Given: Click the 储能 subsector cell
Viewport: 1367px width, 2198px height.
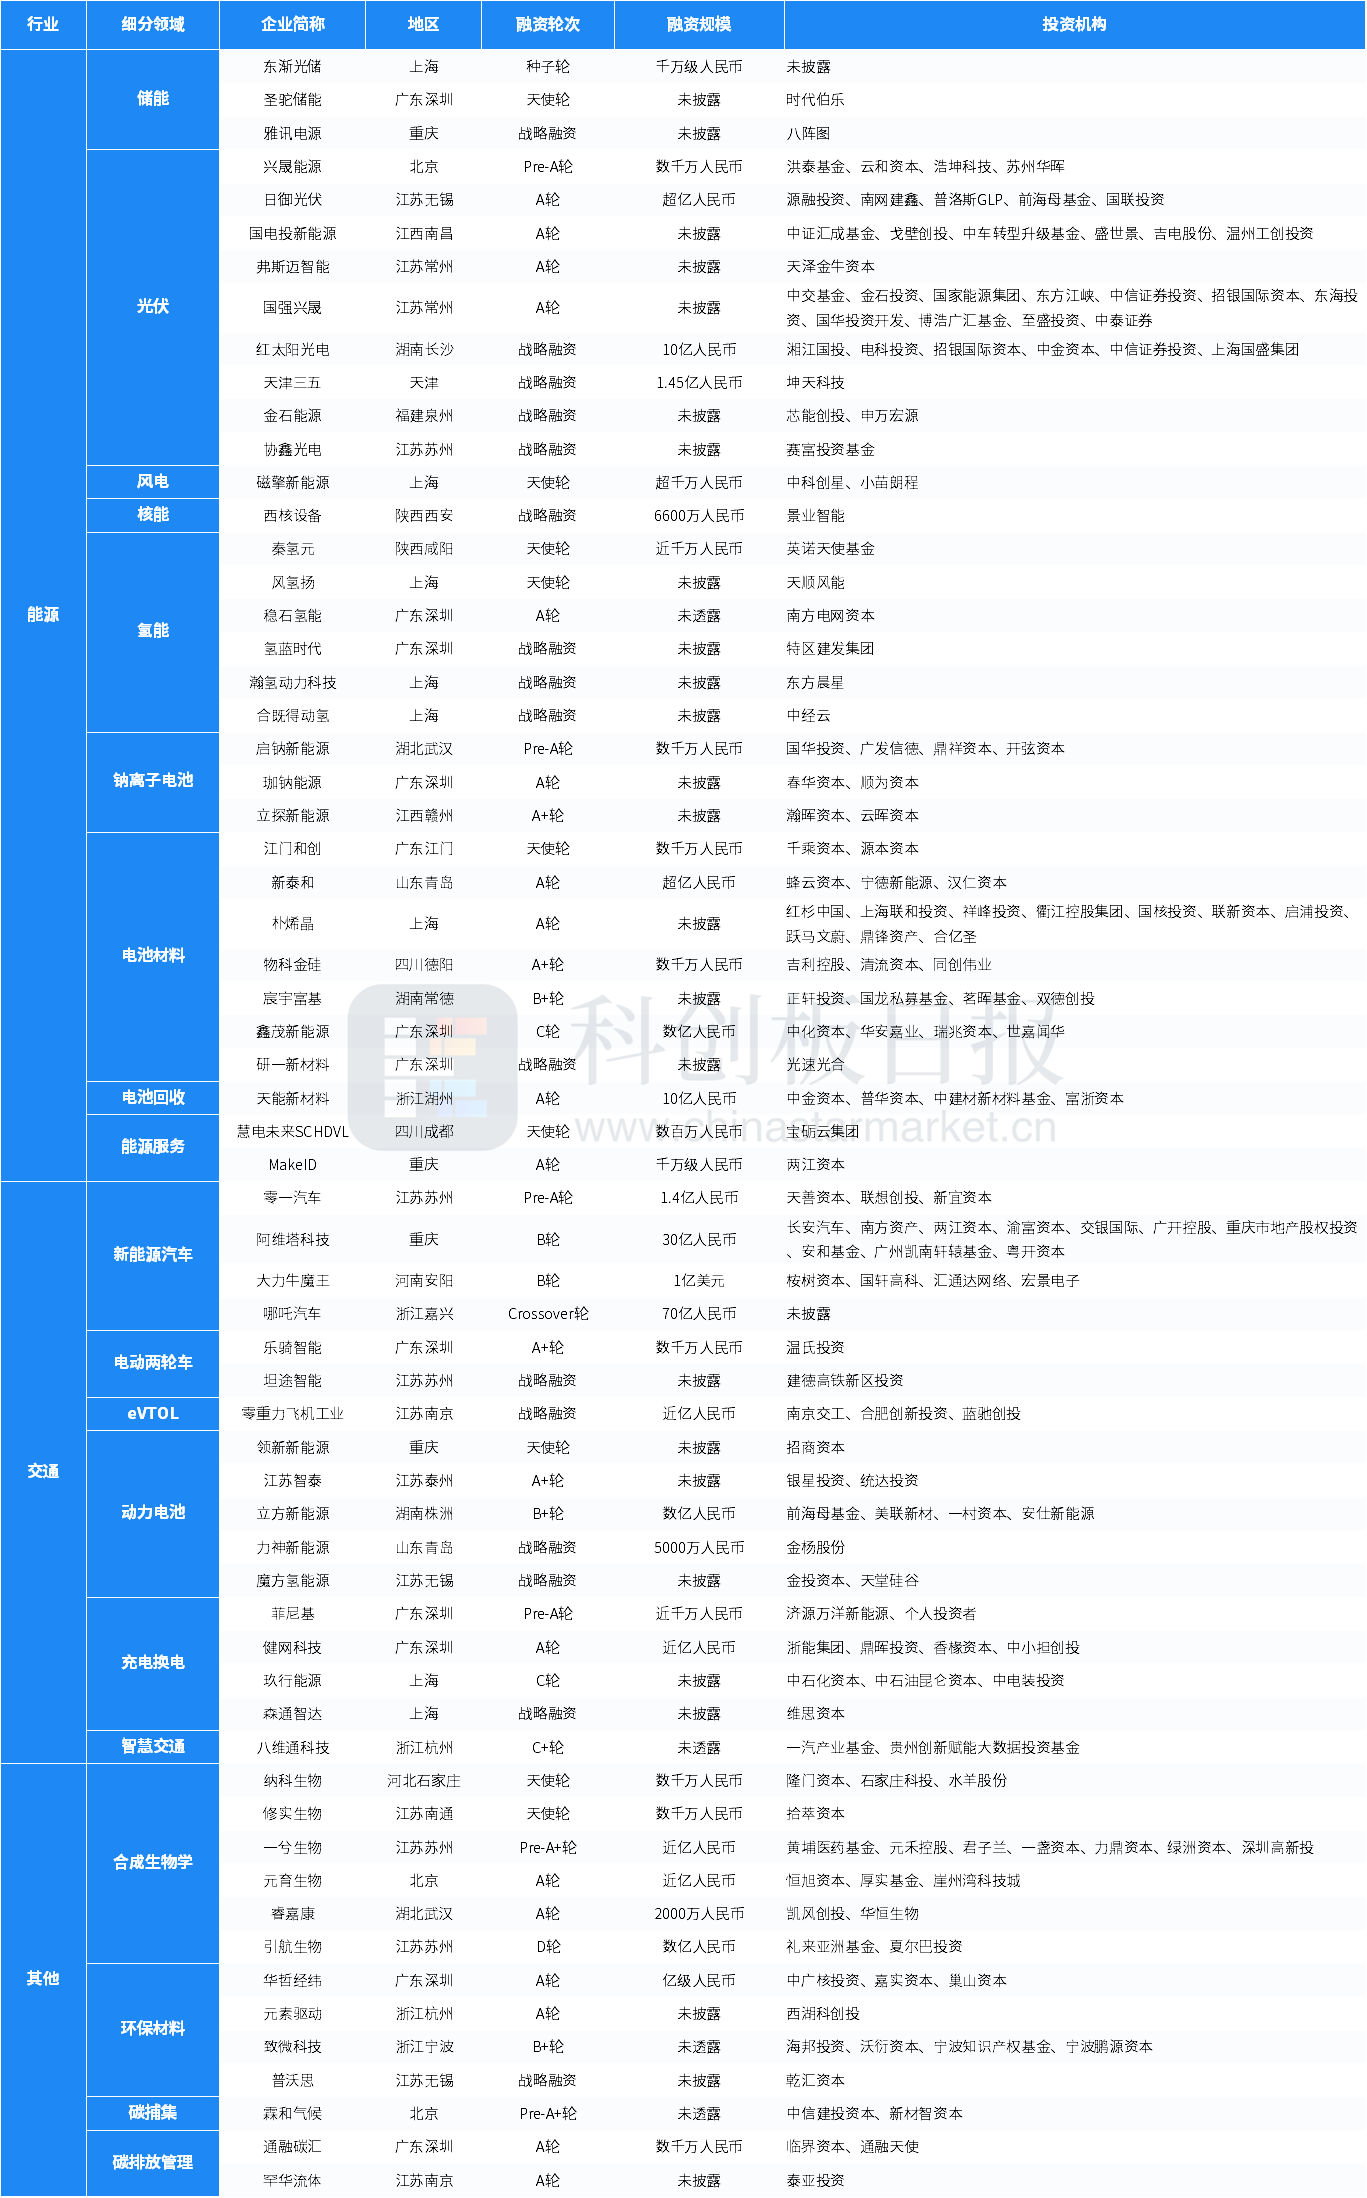Looking at the screenshot, I should tap(153, 99).
